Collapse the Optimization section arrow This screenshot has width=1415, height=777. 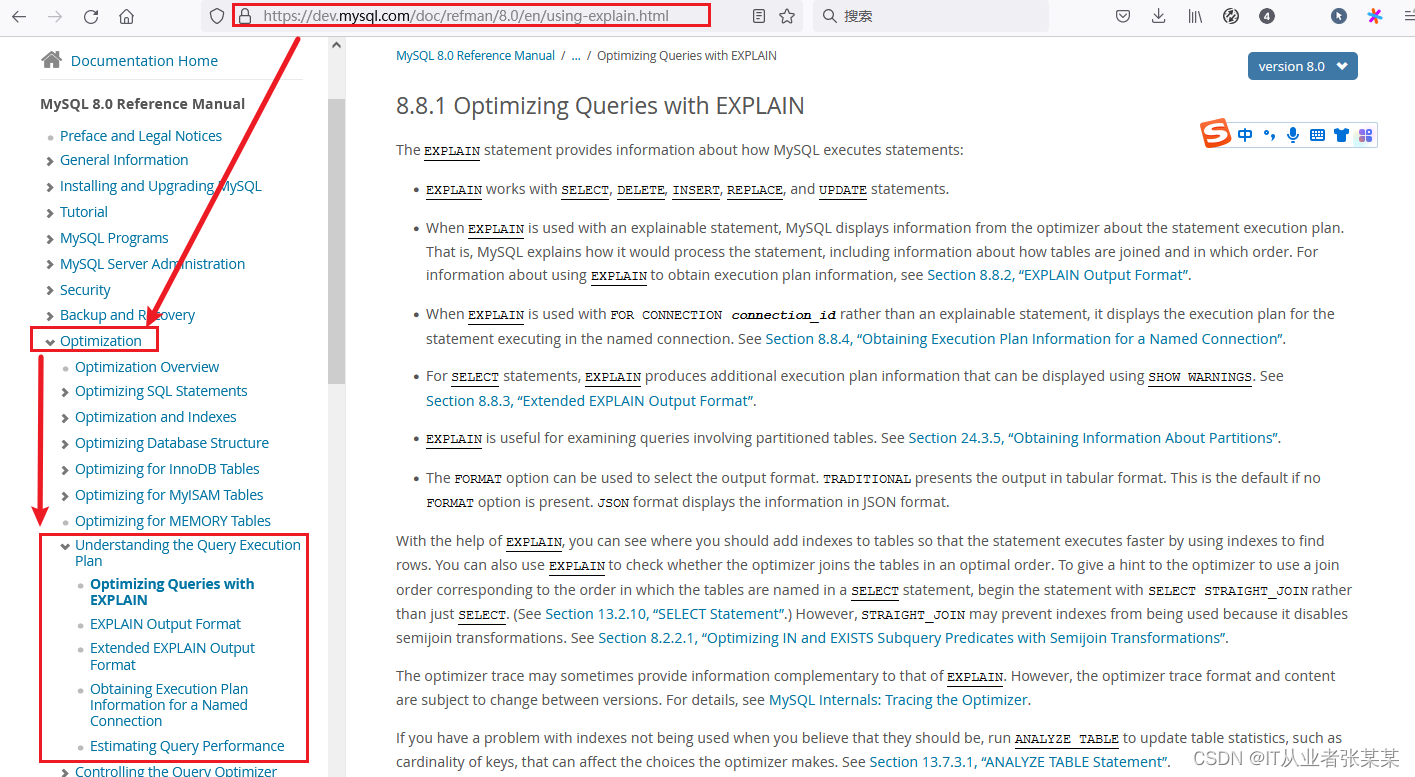(x=50, y=342)
